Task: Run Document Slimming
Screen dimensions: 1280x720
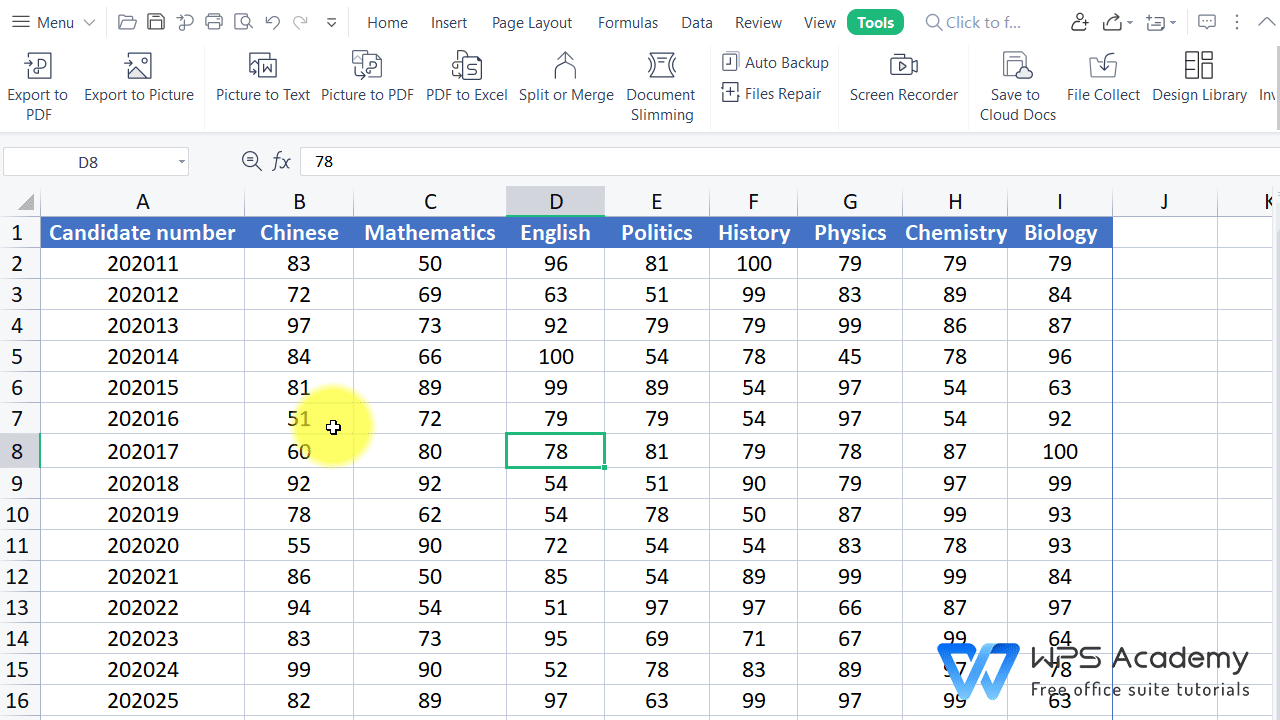Action: click(660, 85)
